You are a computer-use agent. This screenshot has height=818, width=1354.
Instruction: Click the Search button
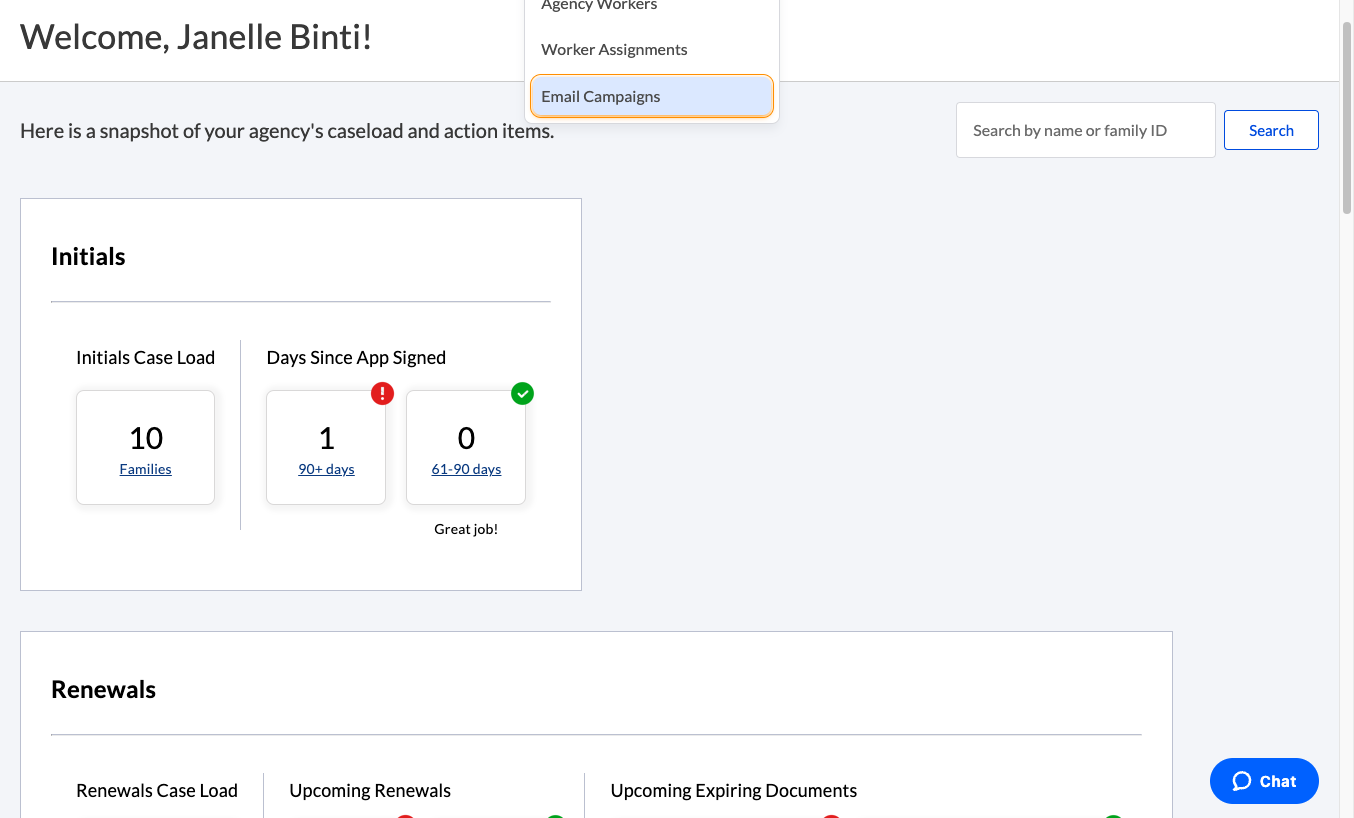pyautogui.click(x=1271, y=130)
